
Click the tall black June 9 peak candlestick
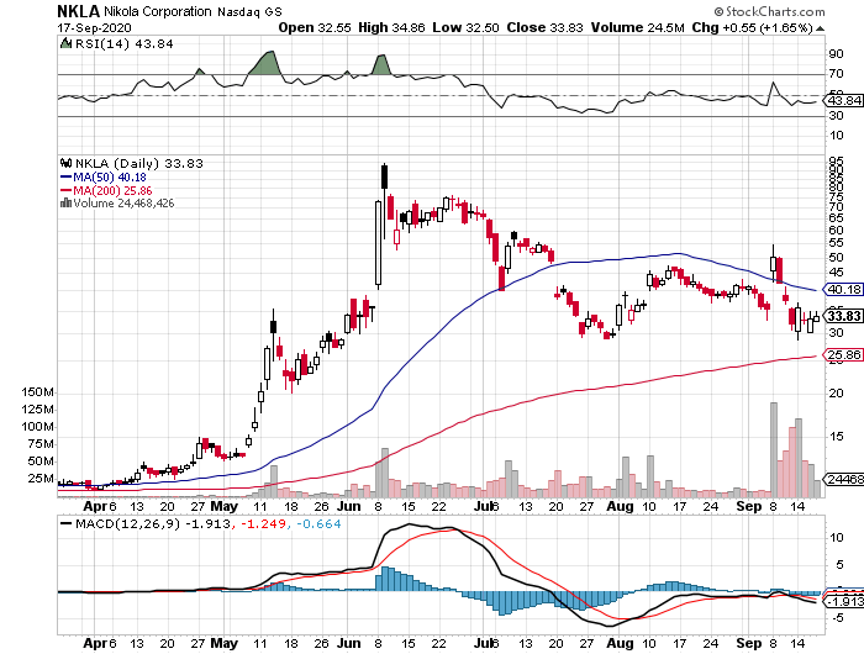point(385,177)
